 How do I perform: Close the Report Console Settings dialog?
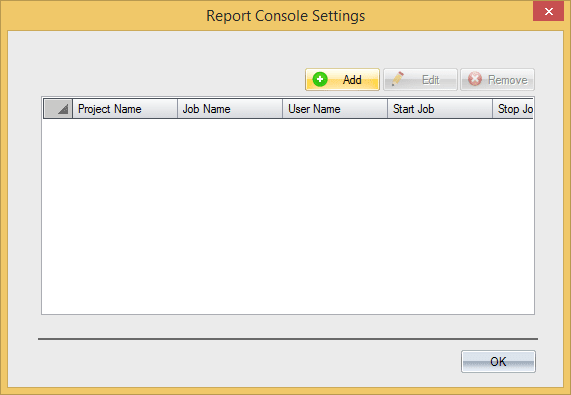(x=548, y=11)
